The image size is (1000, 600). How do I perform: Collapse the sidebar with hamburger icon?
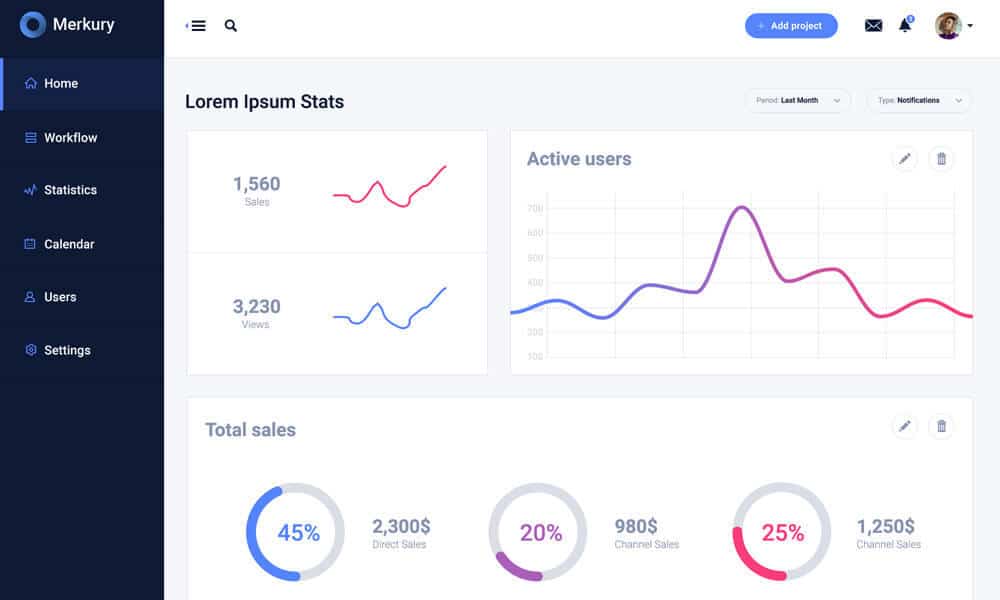(x=197, y=26)
